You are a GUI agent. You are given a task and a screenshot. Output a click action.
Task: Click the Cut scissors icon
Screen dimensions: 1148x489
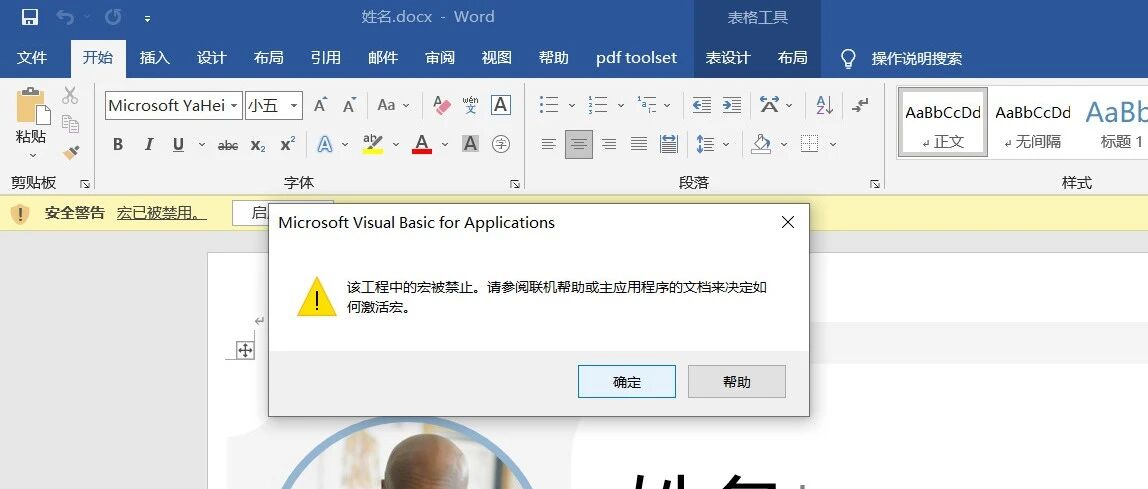(x=70, y=95)
